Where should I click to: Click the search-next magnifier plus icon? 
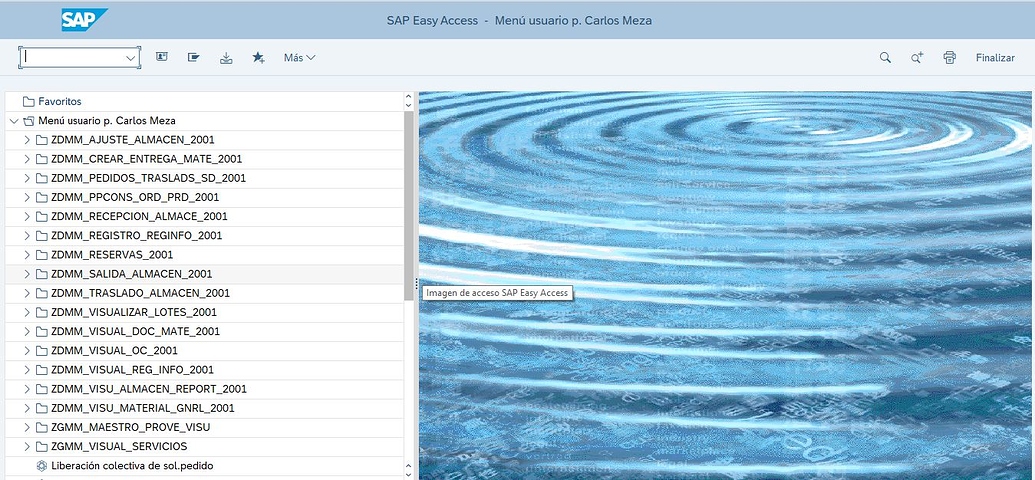coord(917,57)
